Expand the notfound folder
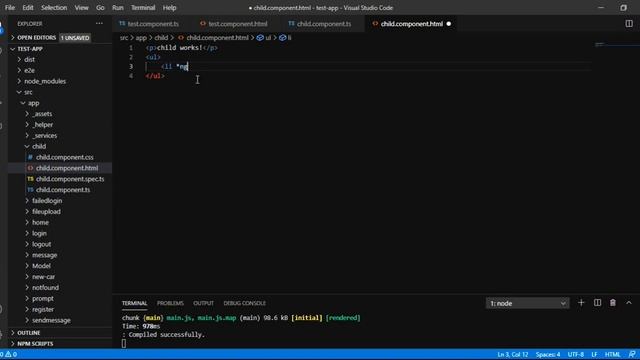Image resolution: width=640 pixels, height=360 pixels. pyautogui.click(x=45, y=288)
